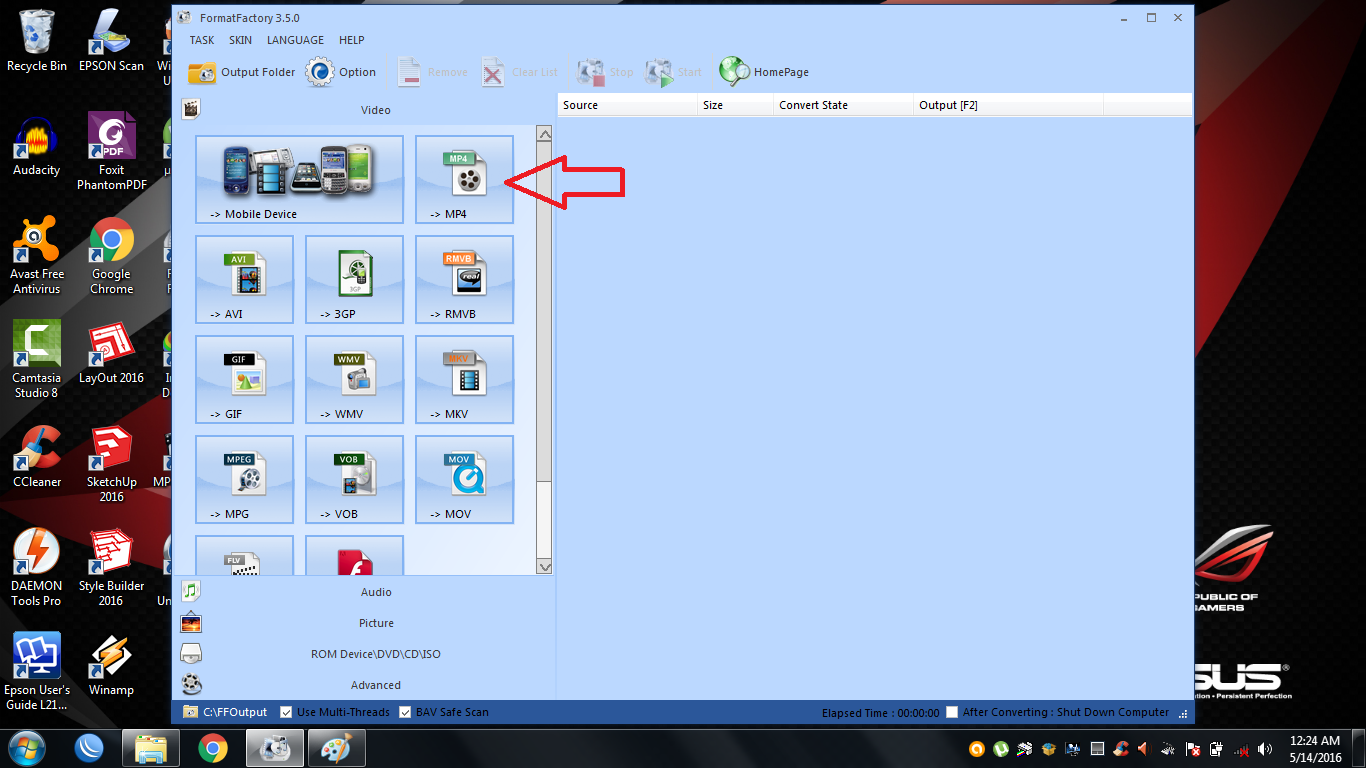Switch to Paint taskbar button
This screenshot has width=1366, height=768.
(x=336, y=748)
